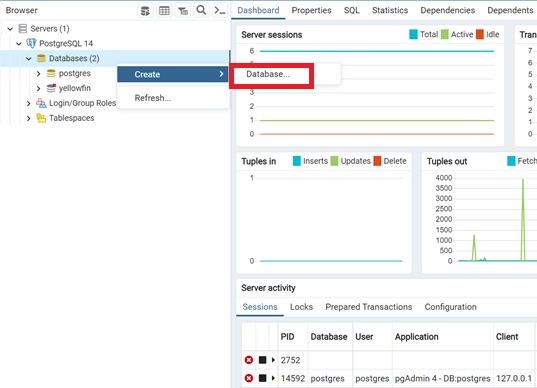Viewport: 537px width, 388px height.
Task: Open the SQL tab
Action: click(x=351, y=10)
